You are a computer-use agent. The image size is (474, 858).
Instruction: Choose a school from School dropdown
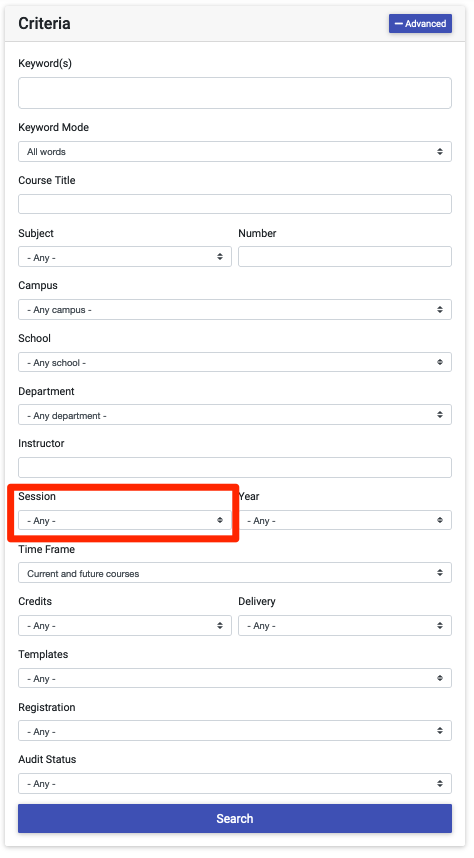point(234,362)
